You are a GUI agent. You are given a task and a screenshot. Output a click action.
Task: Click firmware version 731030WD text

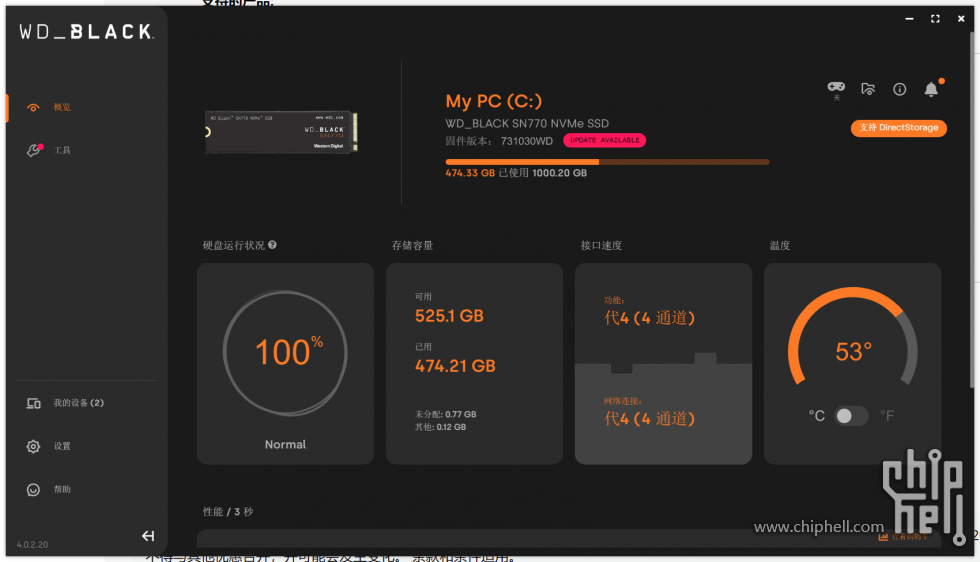click(526, 141)
